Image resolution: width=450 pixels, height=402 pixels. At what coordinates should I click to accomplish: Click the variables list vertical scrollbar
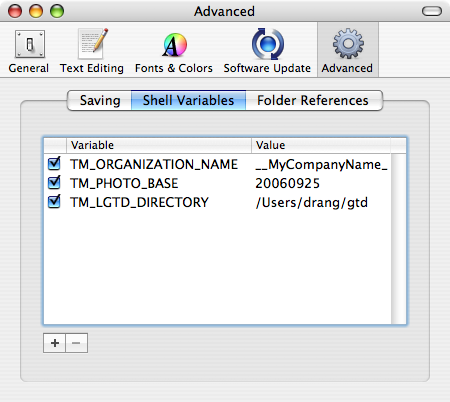pyautogui.click(x=399, y=239)
